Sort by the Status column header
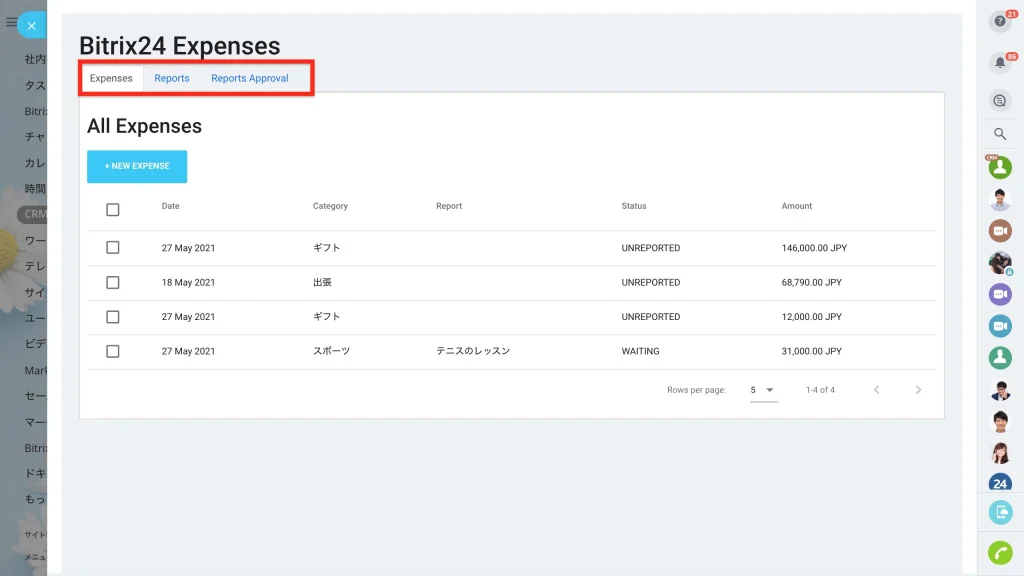The height and width of the screenshot is (576, 1024). point(633,206)
